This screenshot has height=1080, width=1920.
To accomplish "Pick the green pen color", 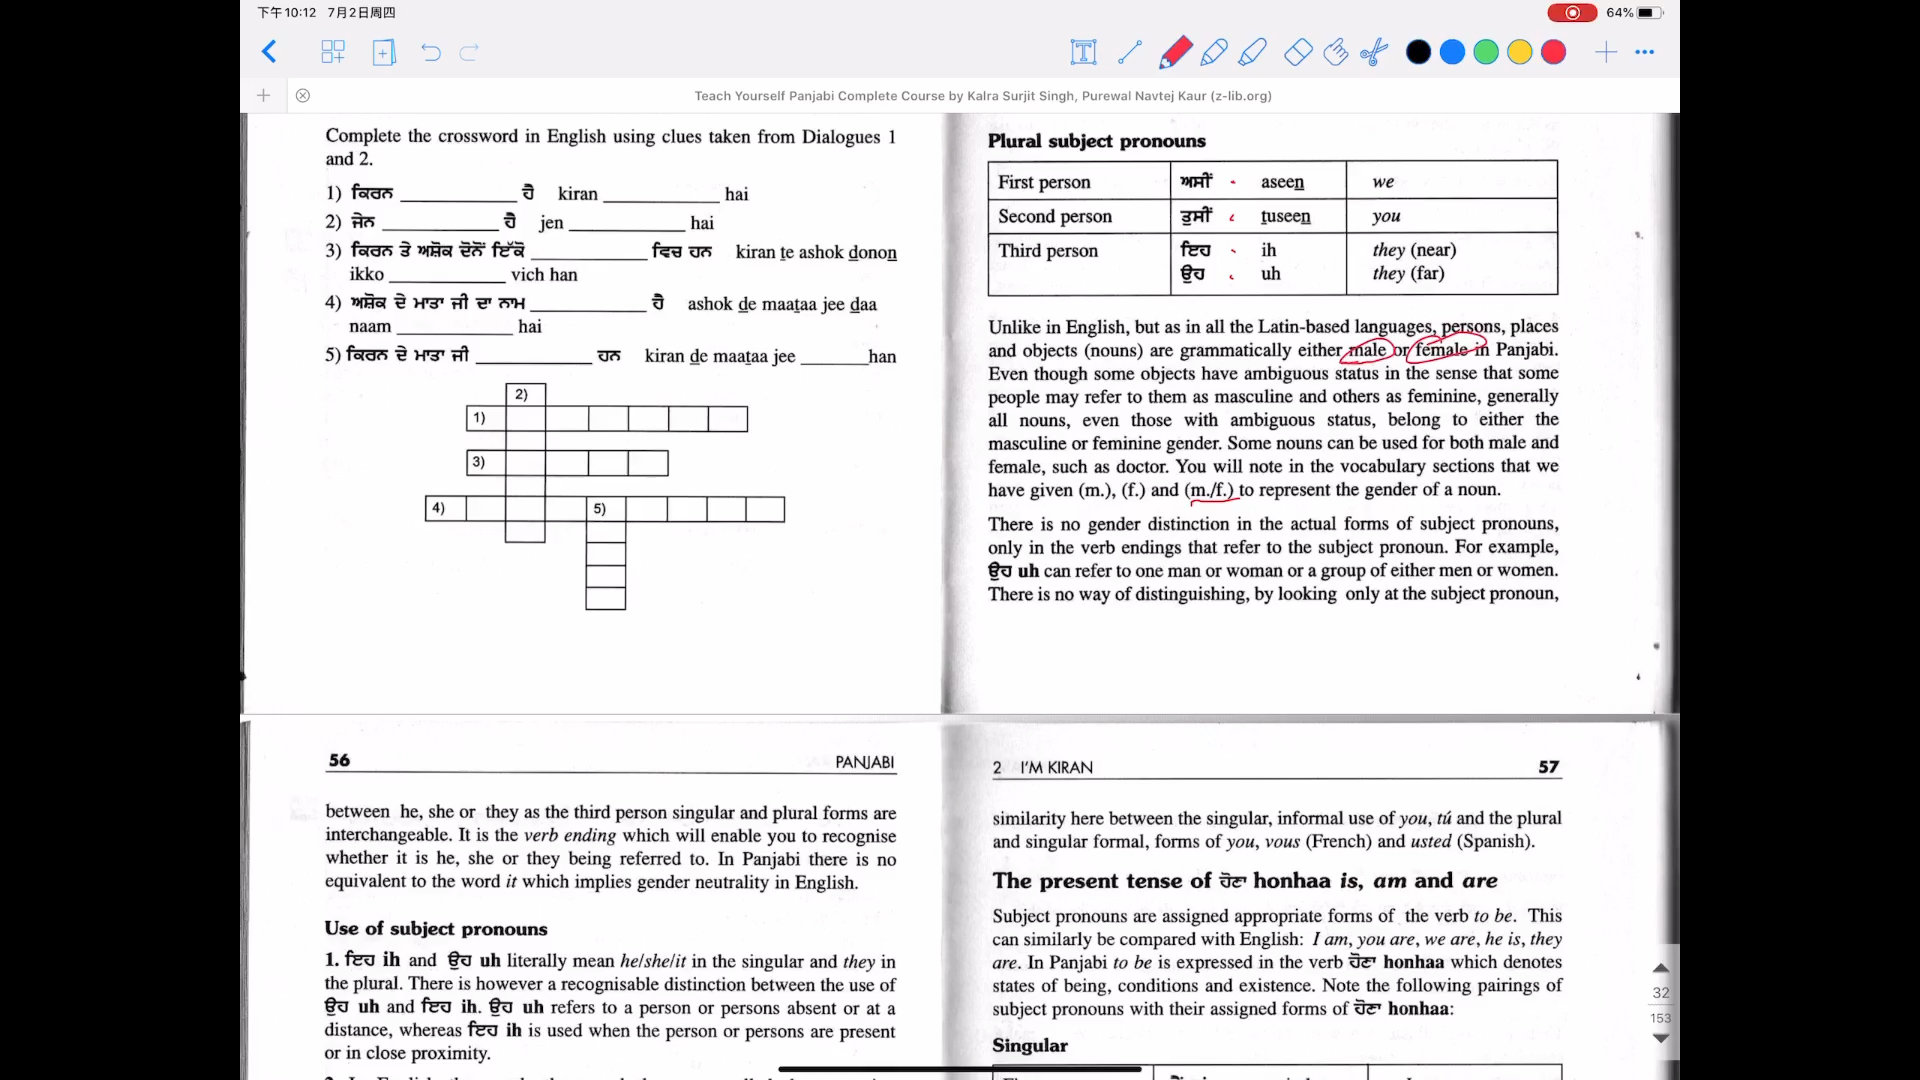I will click(1486, 52).
